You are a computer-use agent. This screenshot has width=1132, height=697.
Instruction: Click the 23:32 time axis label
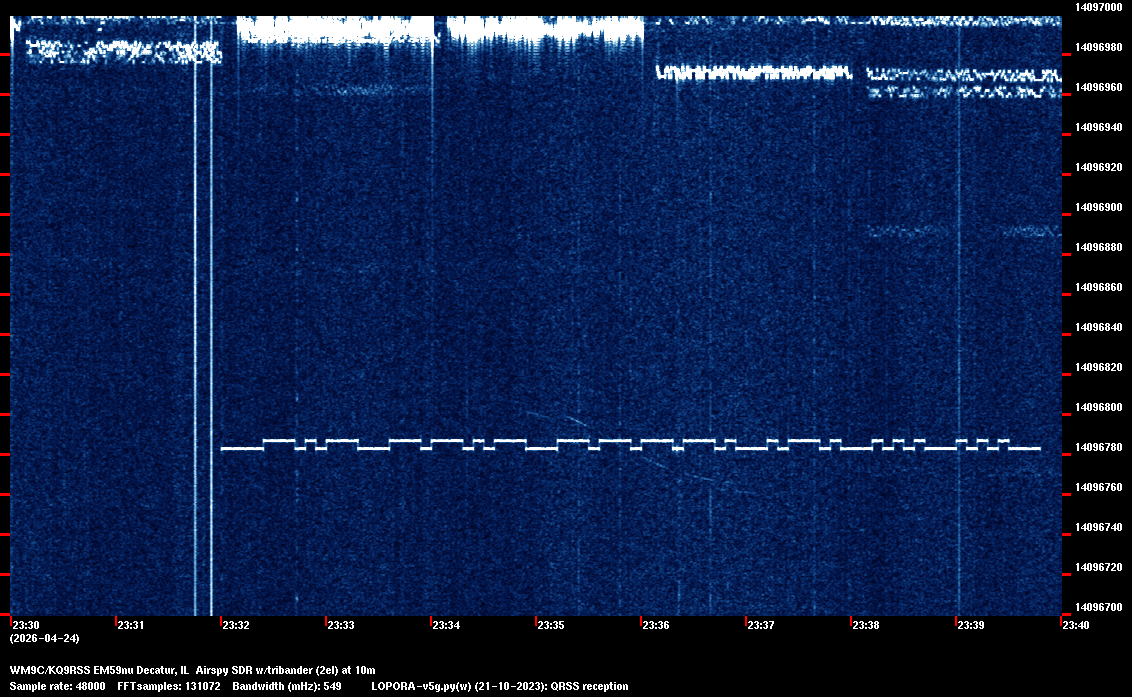[x=235, y=626]
